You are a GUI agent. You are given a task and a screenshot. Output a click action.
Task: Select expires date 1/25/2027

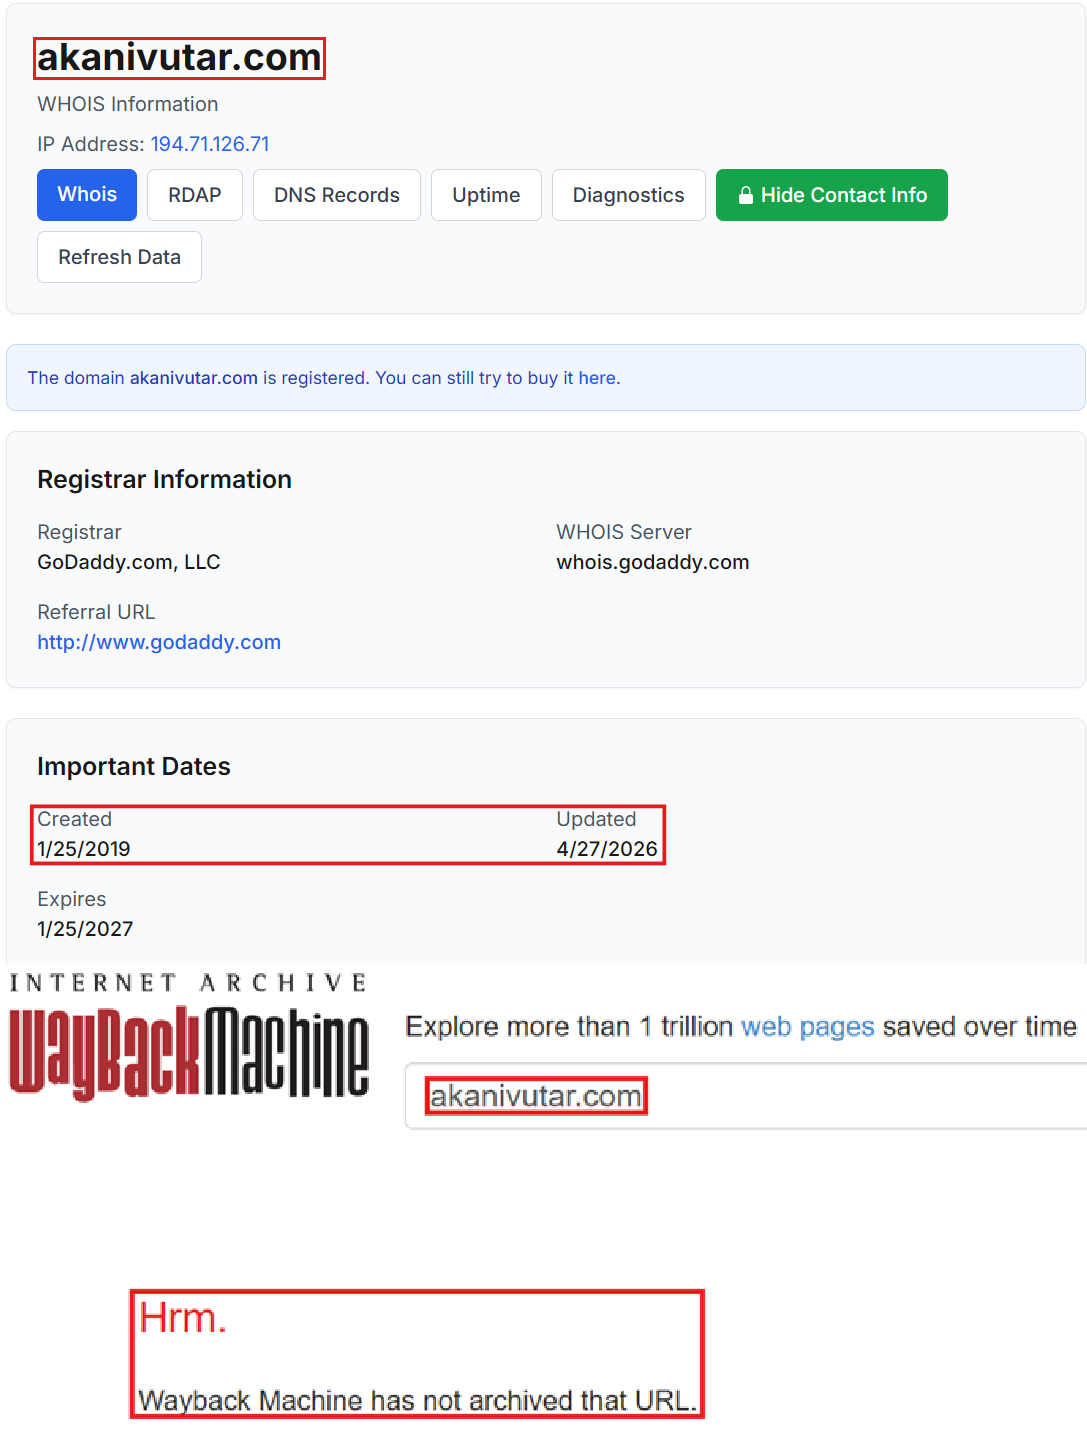tap(85, 929)
